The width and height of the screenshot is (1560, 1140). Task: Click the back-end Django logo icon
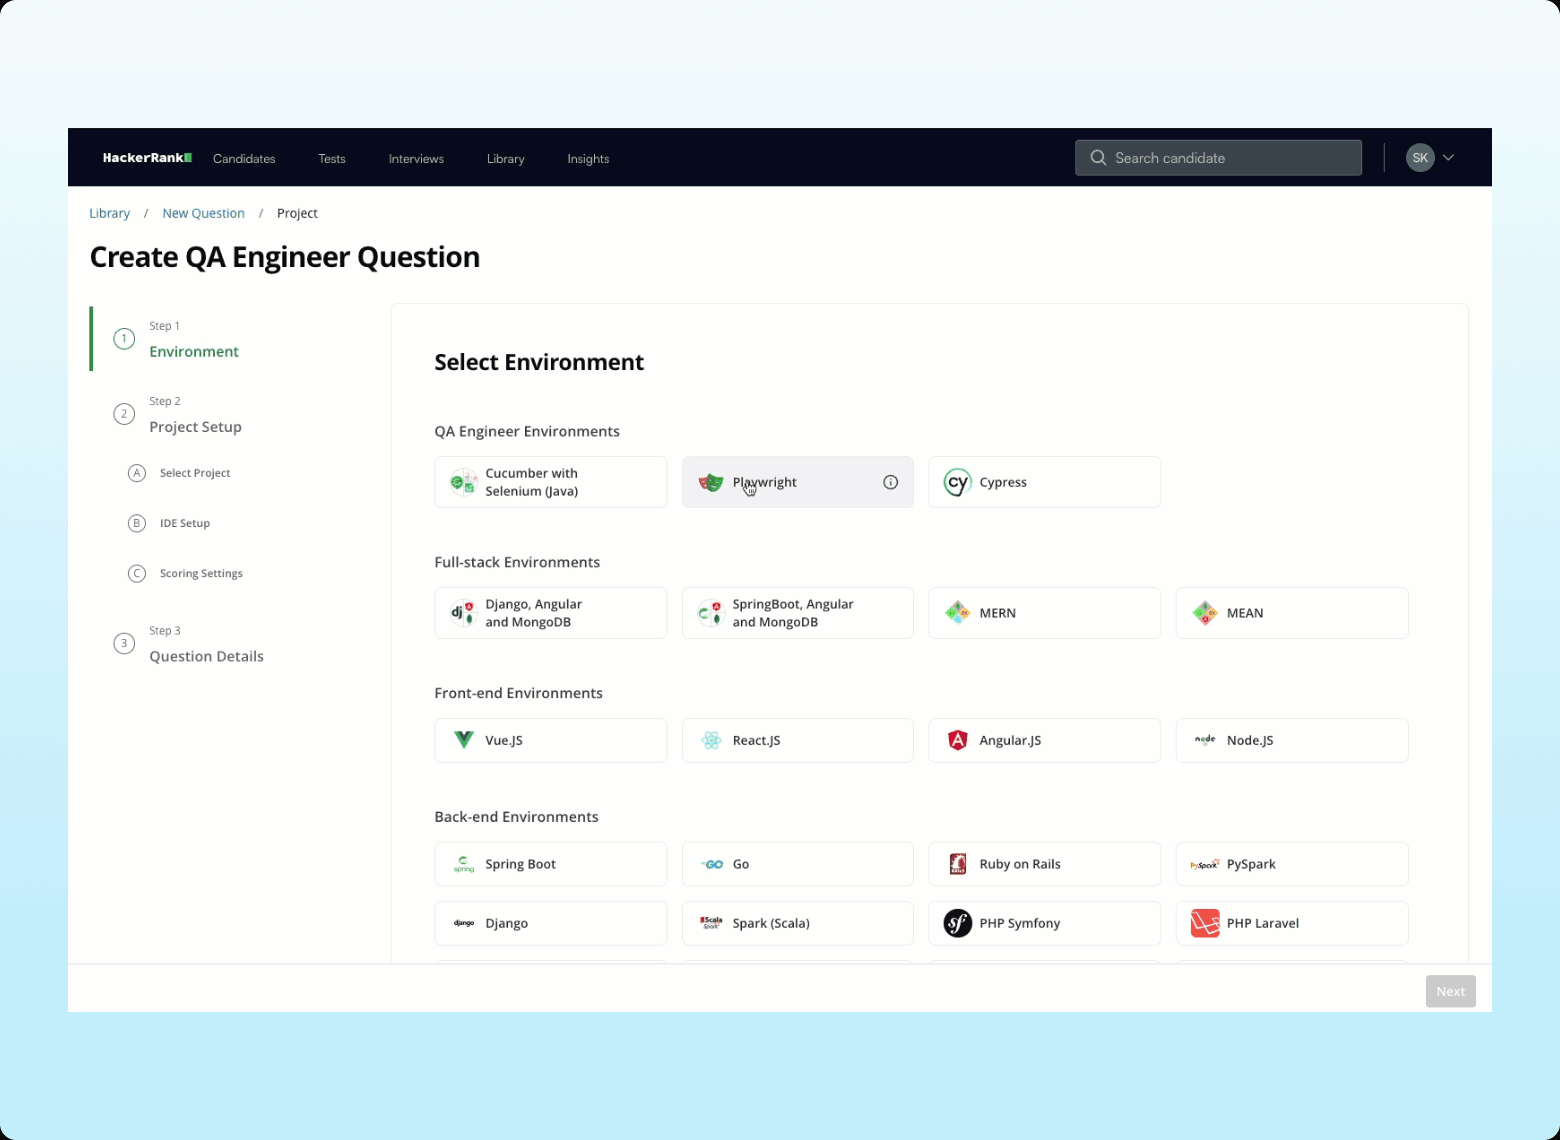coord(463,923)
